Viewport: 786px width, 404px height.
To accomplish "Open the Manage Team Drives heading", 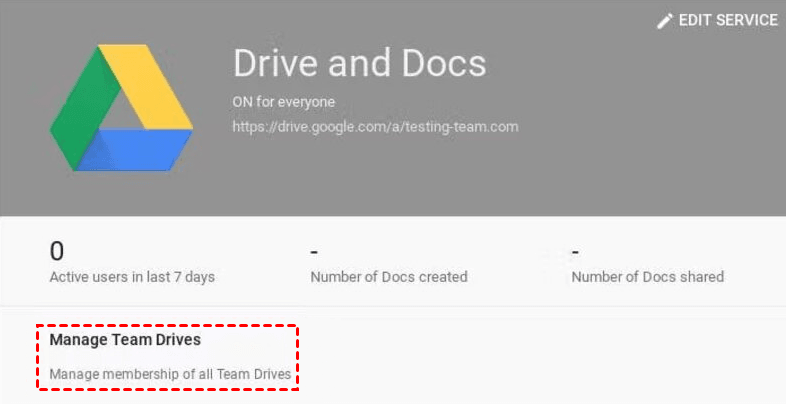I will pos(125,340).
